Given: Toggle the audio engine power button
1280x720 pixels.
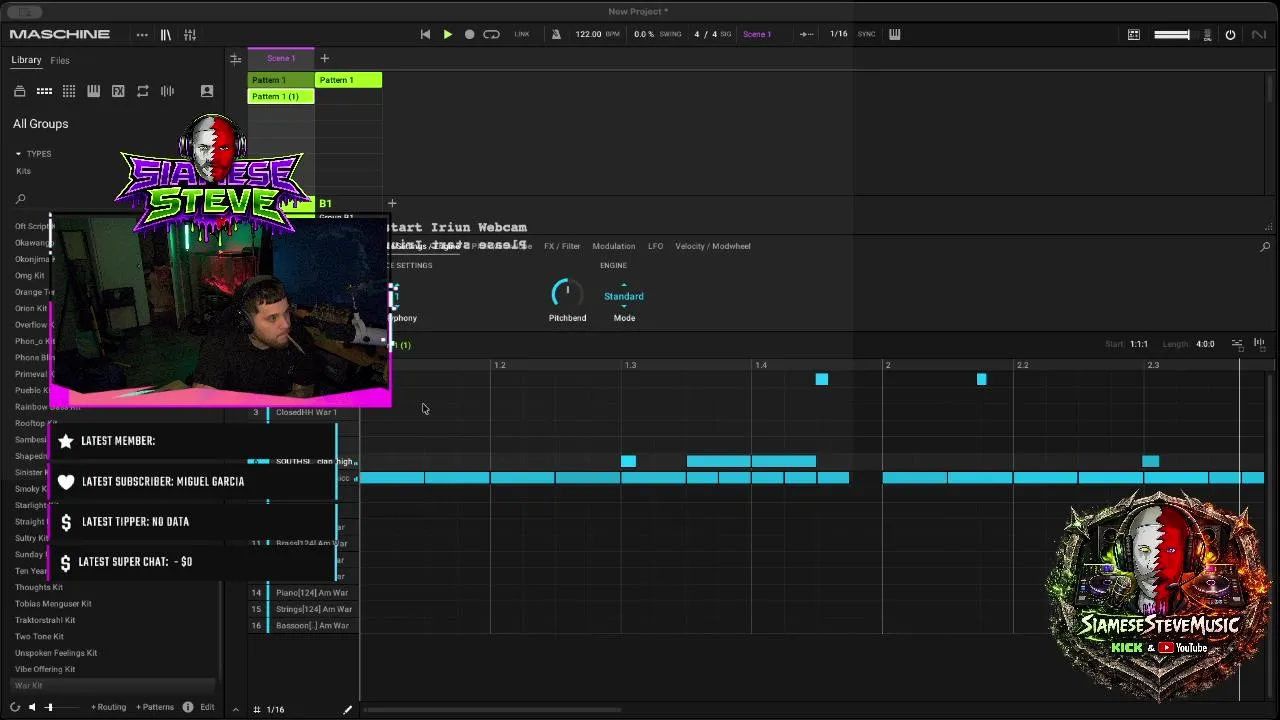Looking at the screenshot, I should 1230,34.
